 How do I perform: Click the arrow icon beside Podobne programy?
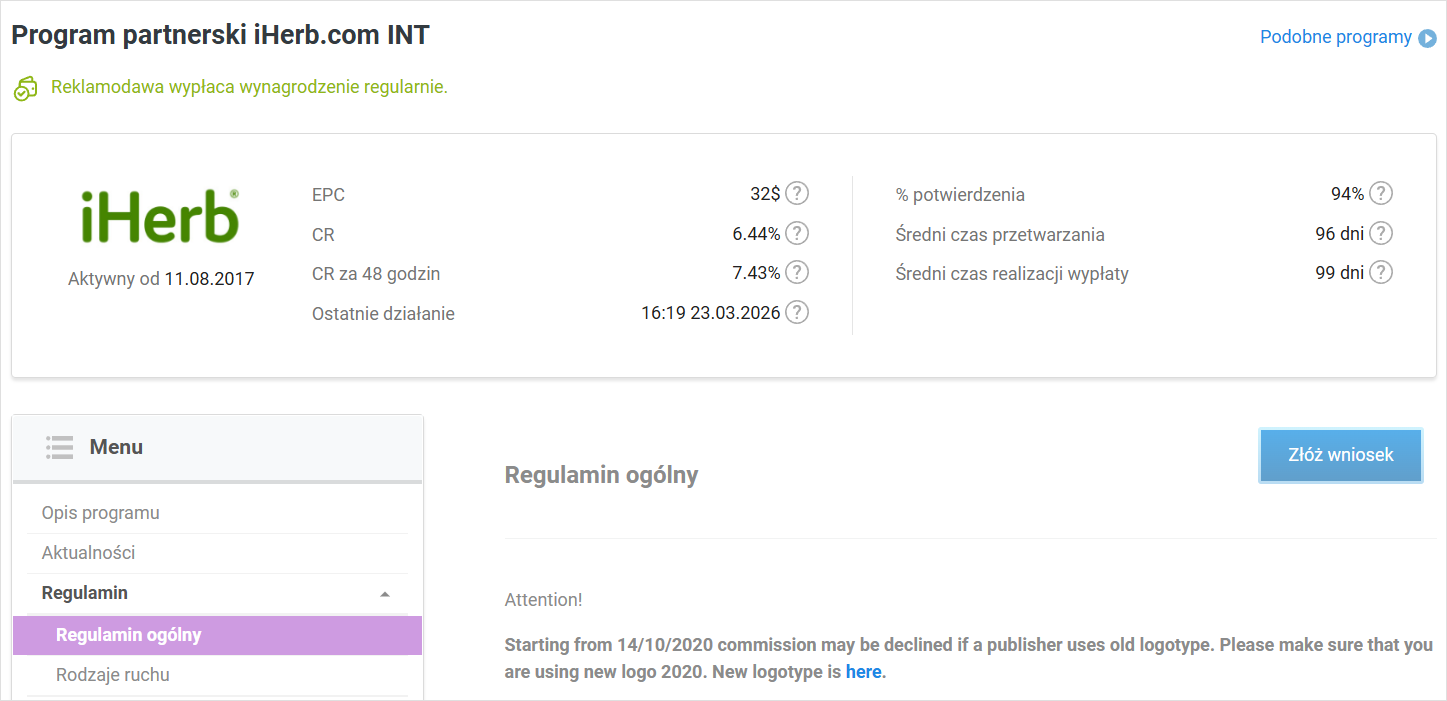1427,38
